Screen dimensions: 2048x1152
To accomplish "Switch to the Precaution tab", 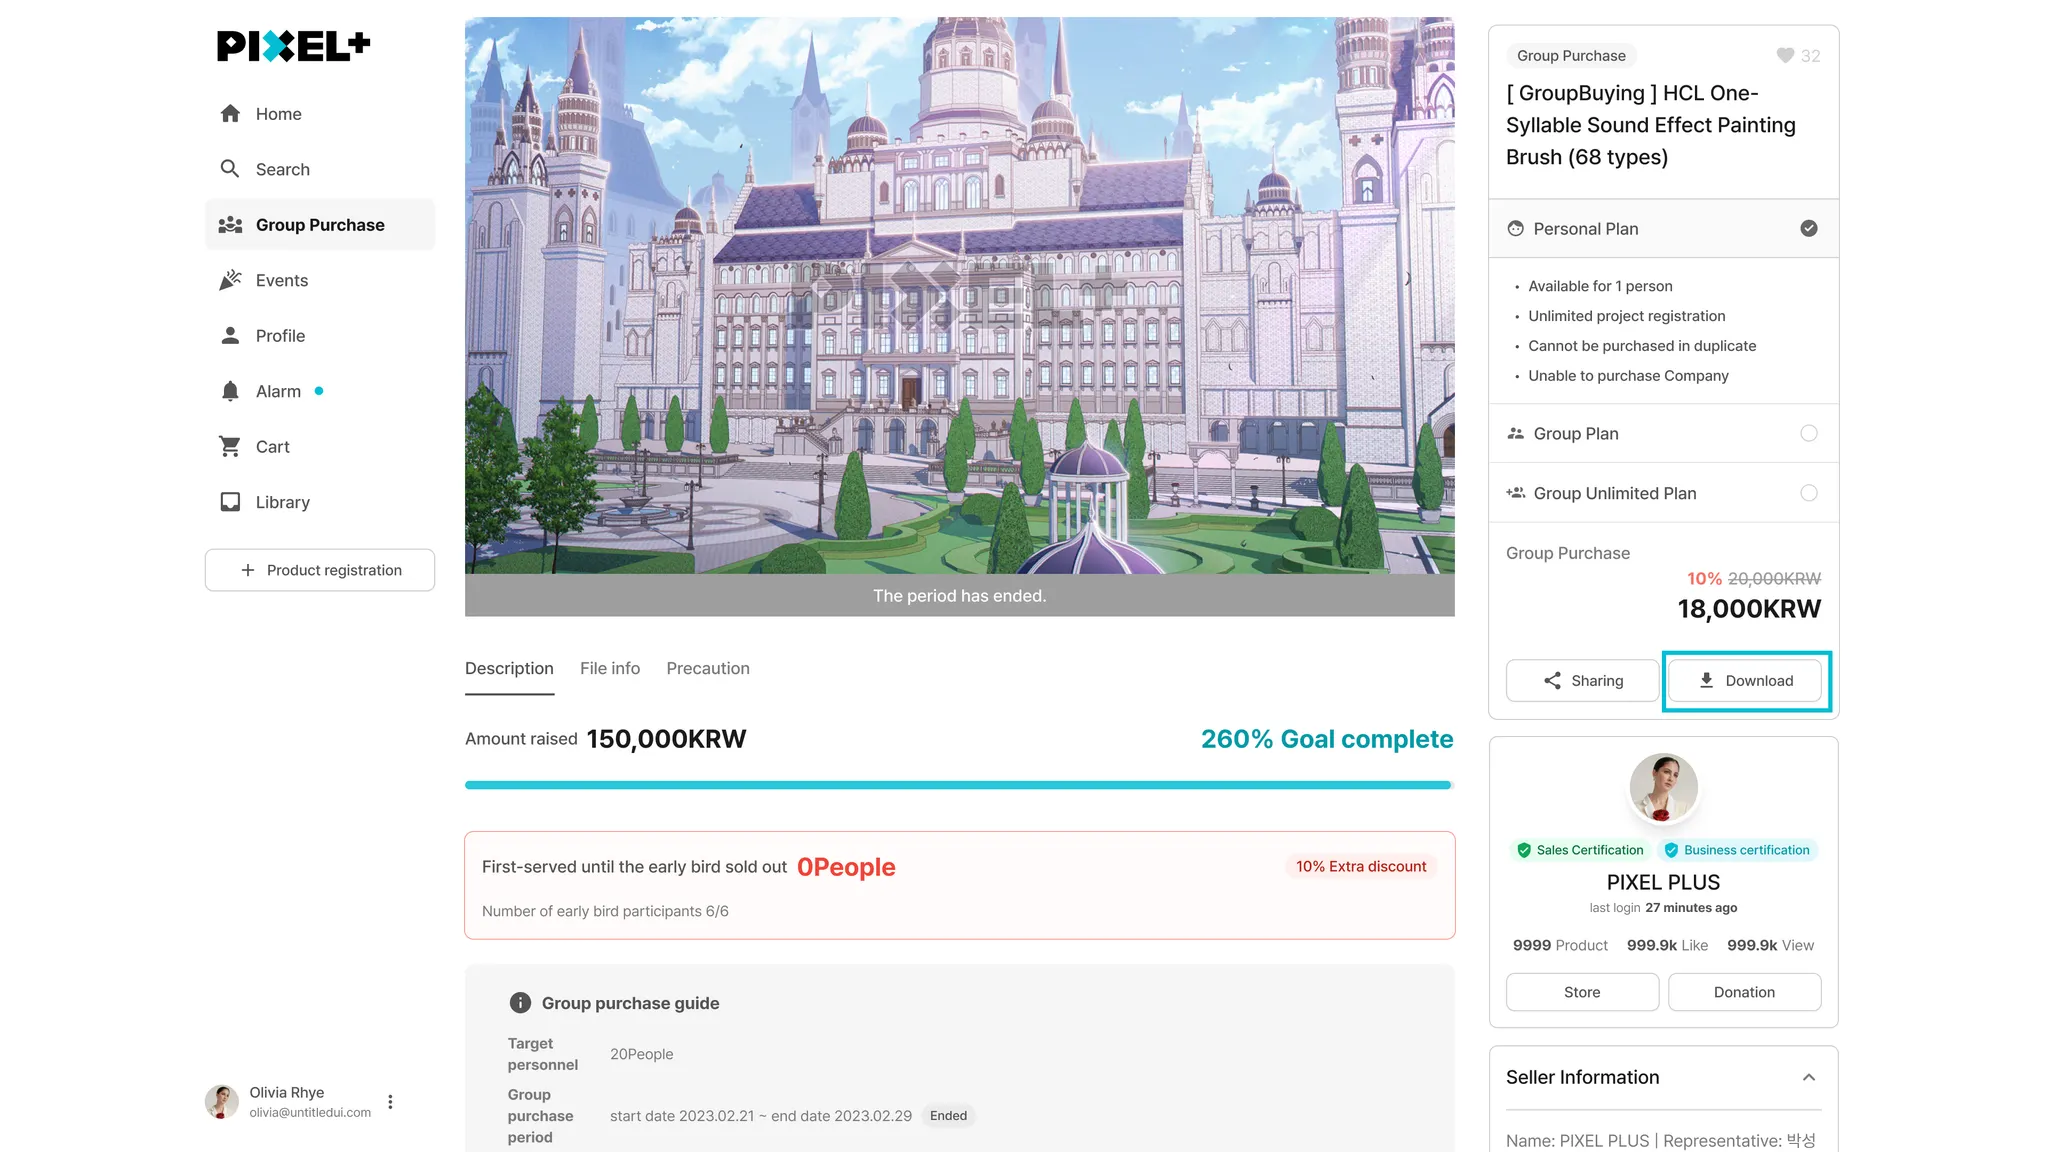I will point(708,668).
